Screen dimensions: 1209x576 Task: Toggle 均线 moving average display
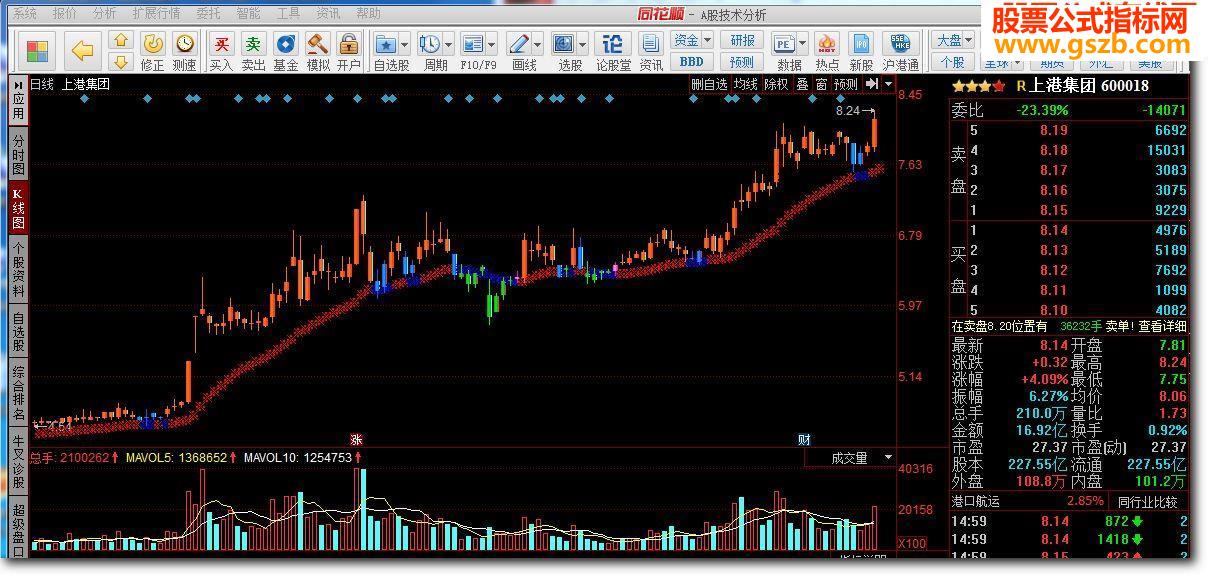tap(745, 85)
